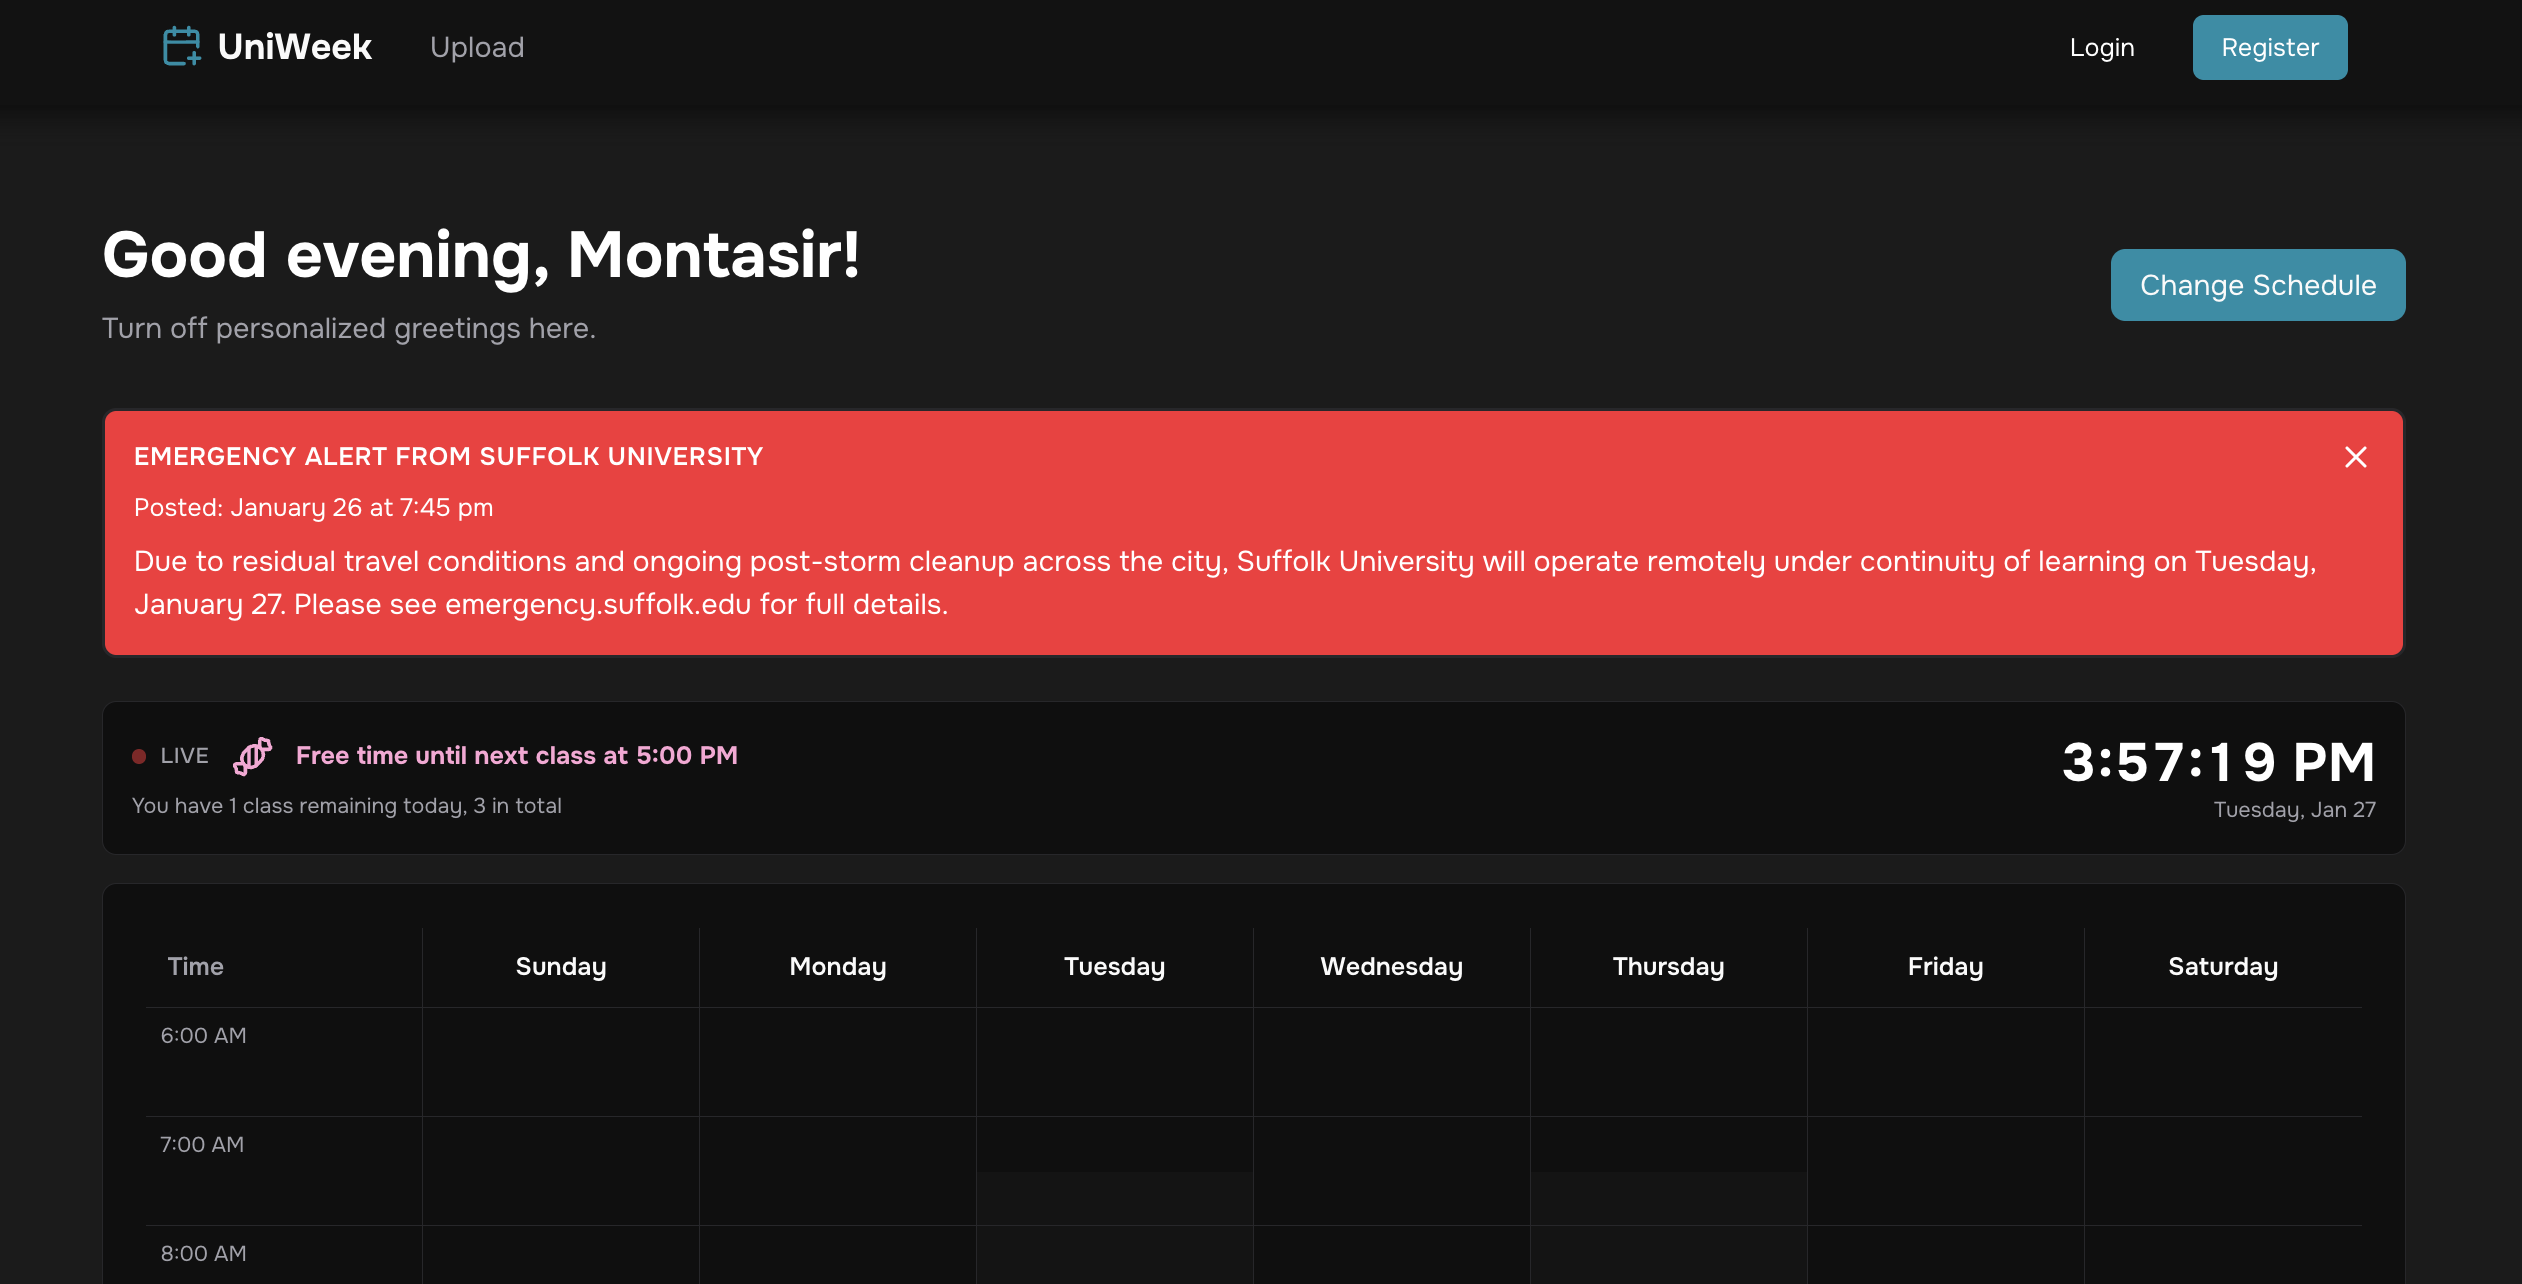The image size is (2522, 1284).
Task: Click the 'Free time until next class' status text
Action: 516,755
